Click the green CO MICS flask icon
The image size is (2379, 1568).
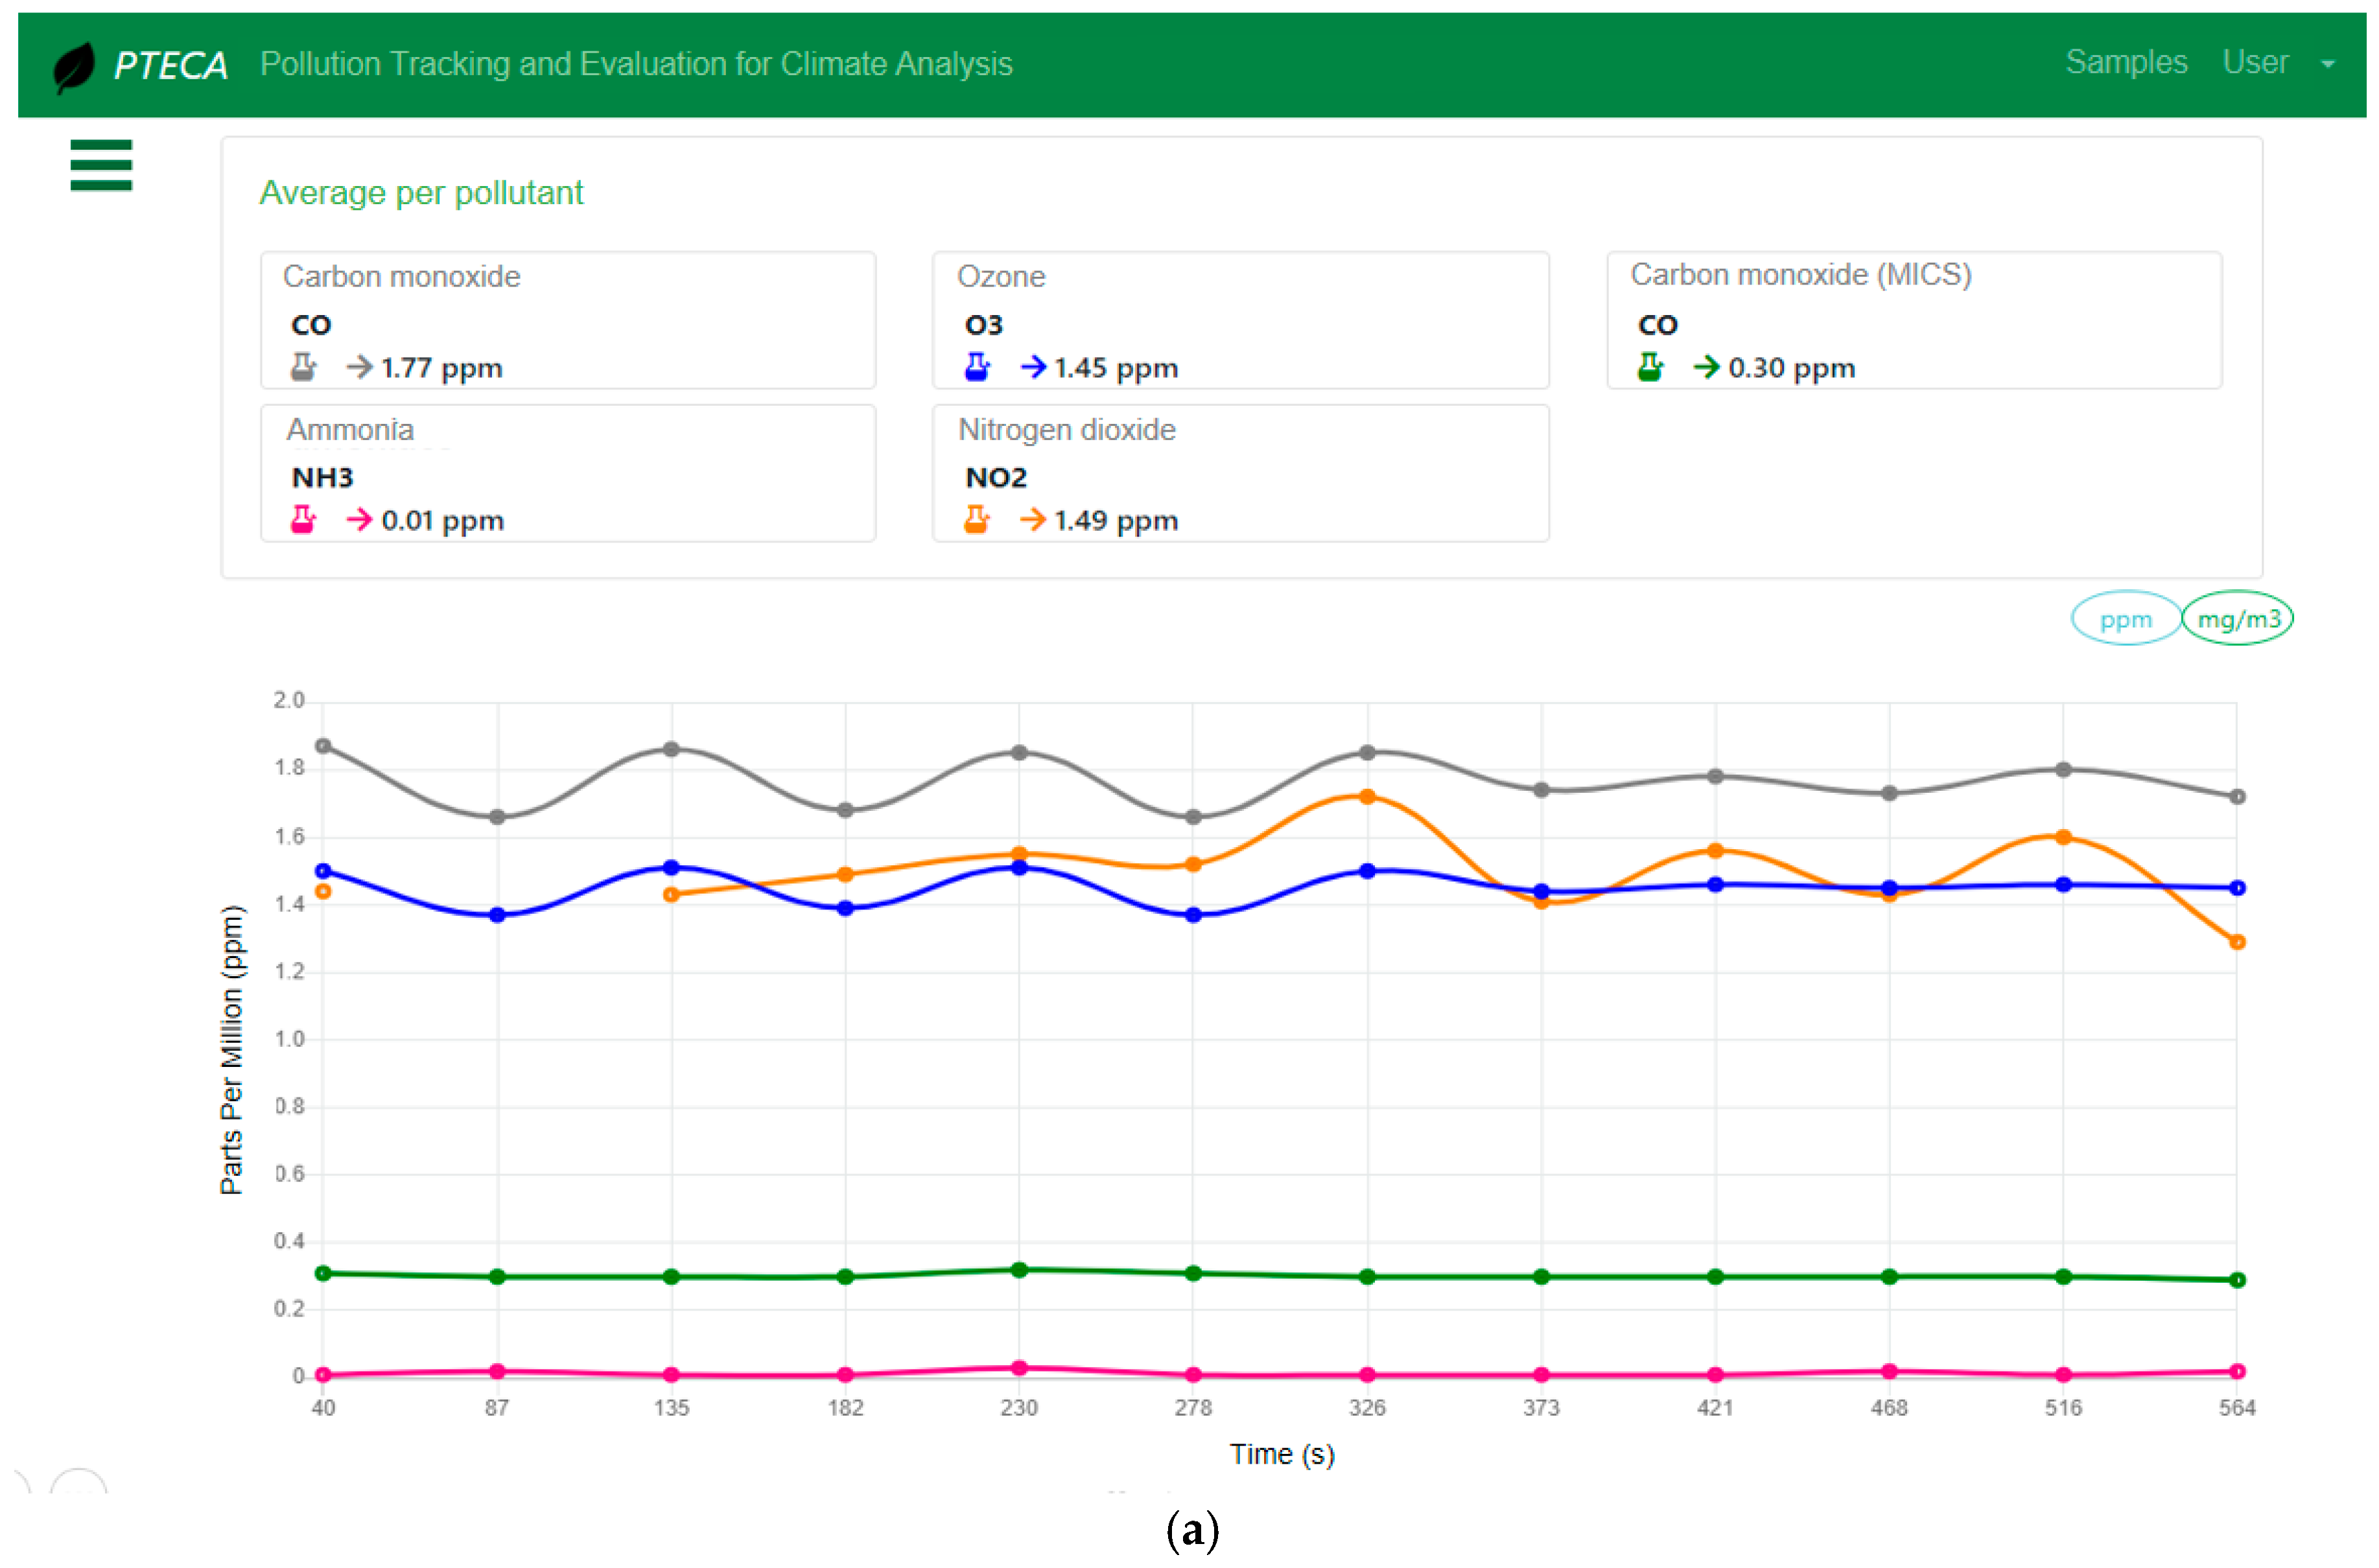[x=1649, y=367]
